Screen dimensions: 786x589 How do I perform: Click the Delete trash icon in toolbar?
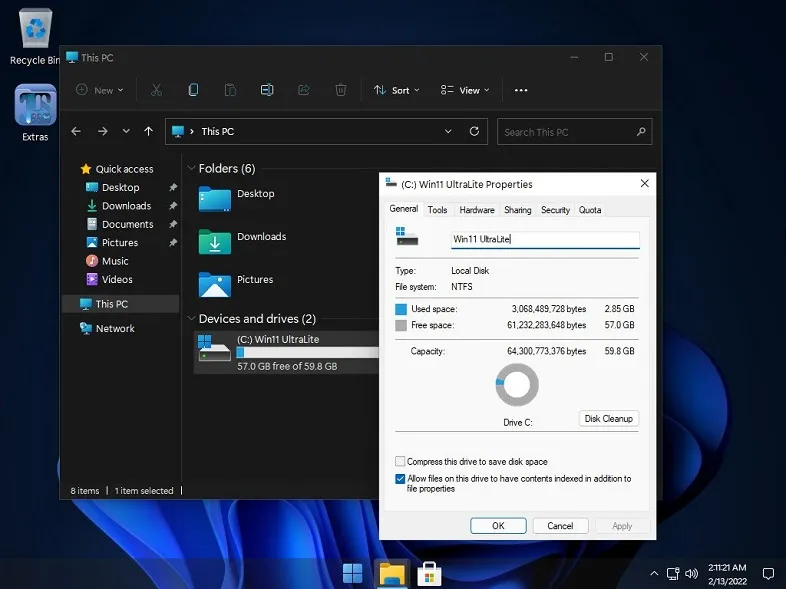click(x=340, y=90)
